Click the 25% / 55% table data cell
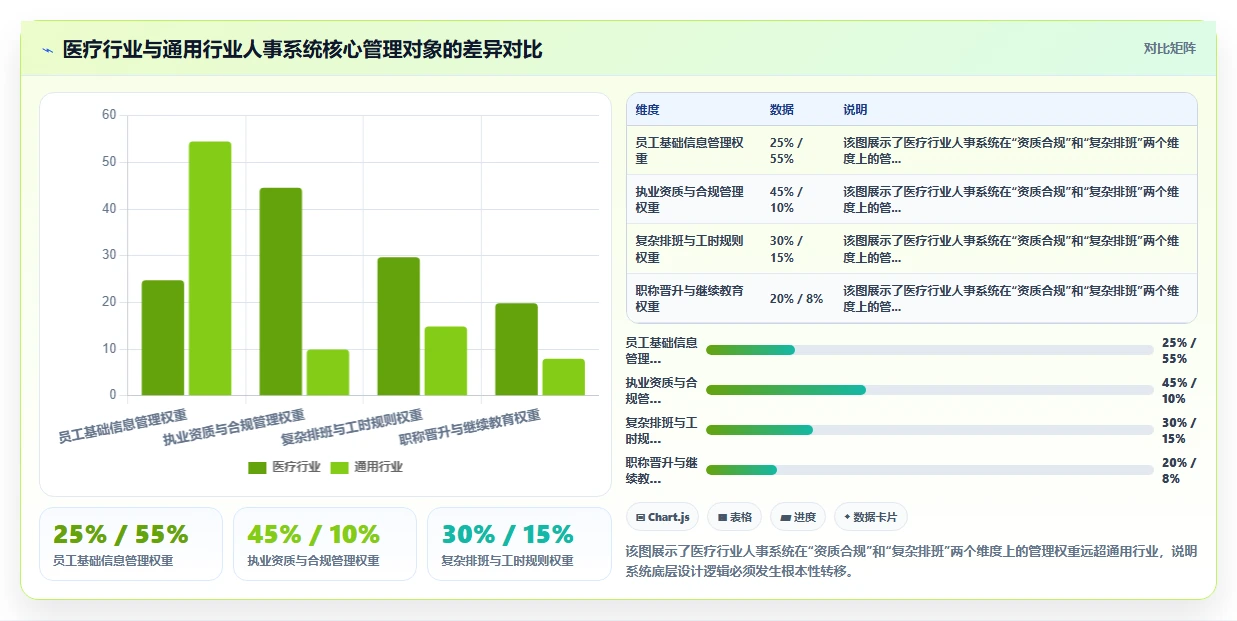1237x621 pixels. [798, 151]
